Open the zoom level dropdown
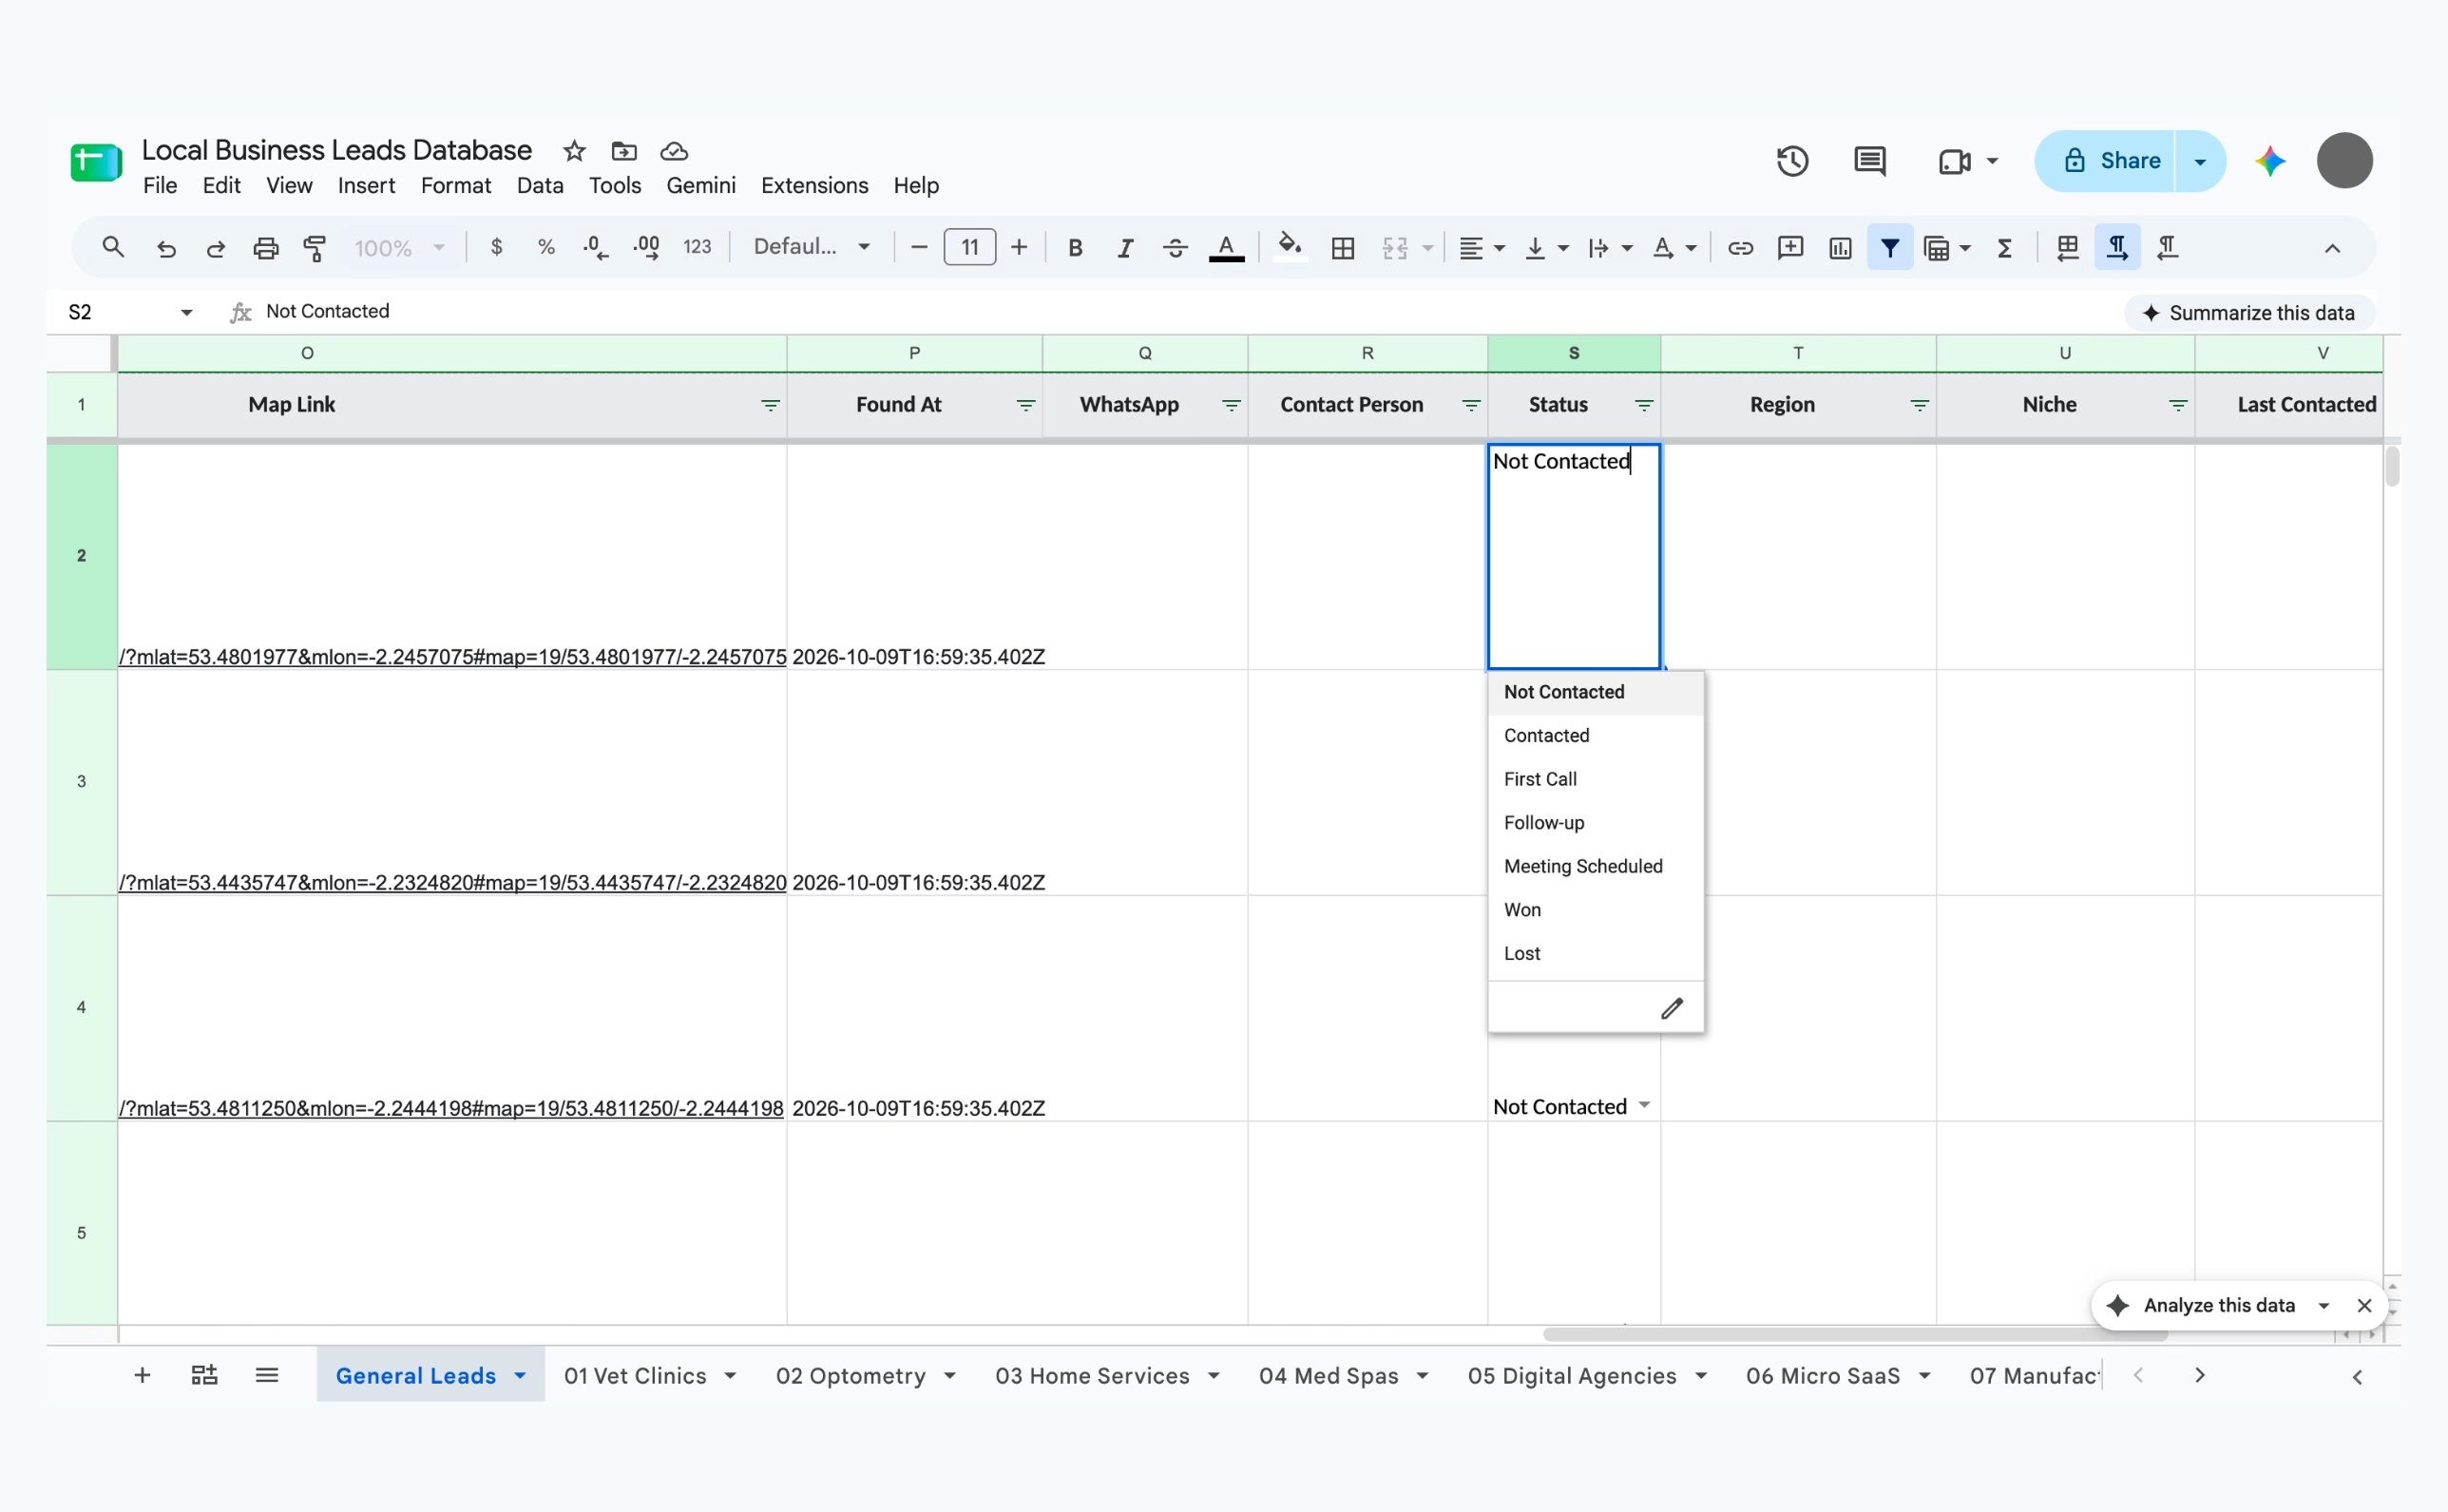The image size is (2448, 1512). tap(398, 248)
